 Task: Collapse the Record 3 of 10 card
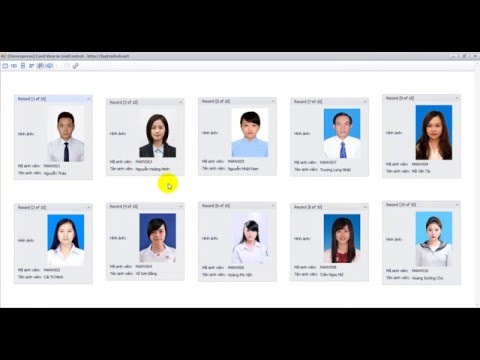(x=181, y=102)
